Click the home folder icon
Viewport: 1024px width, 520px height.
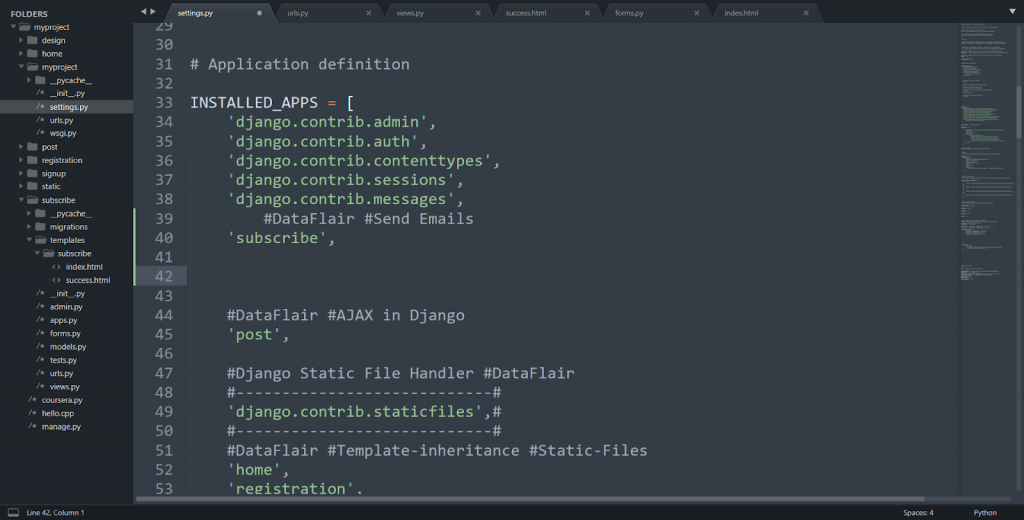[32, 54]
